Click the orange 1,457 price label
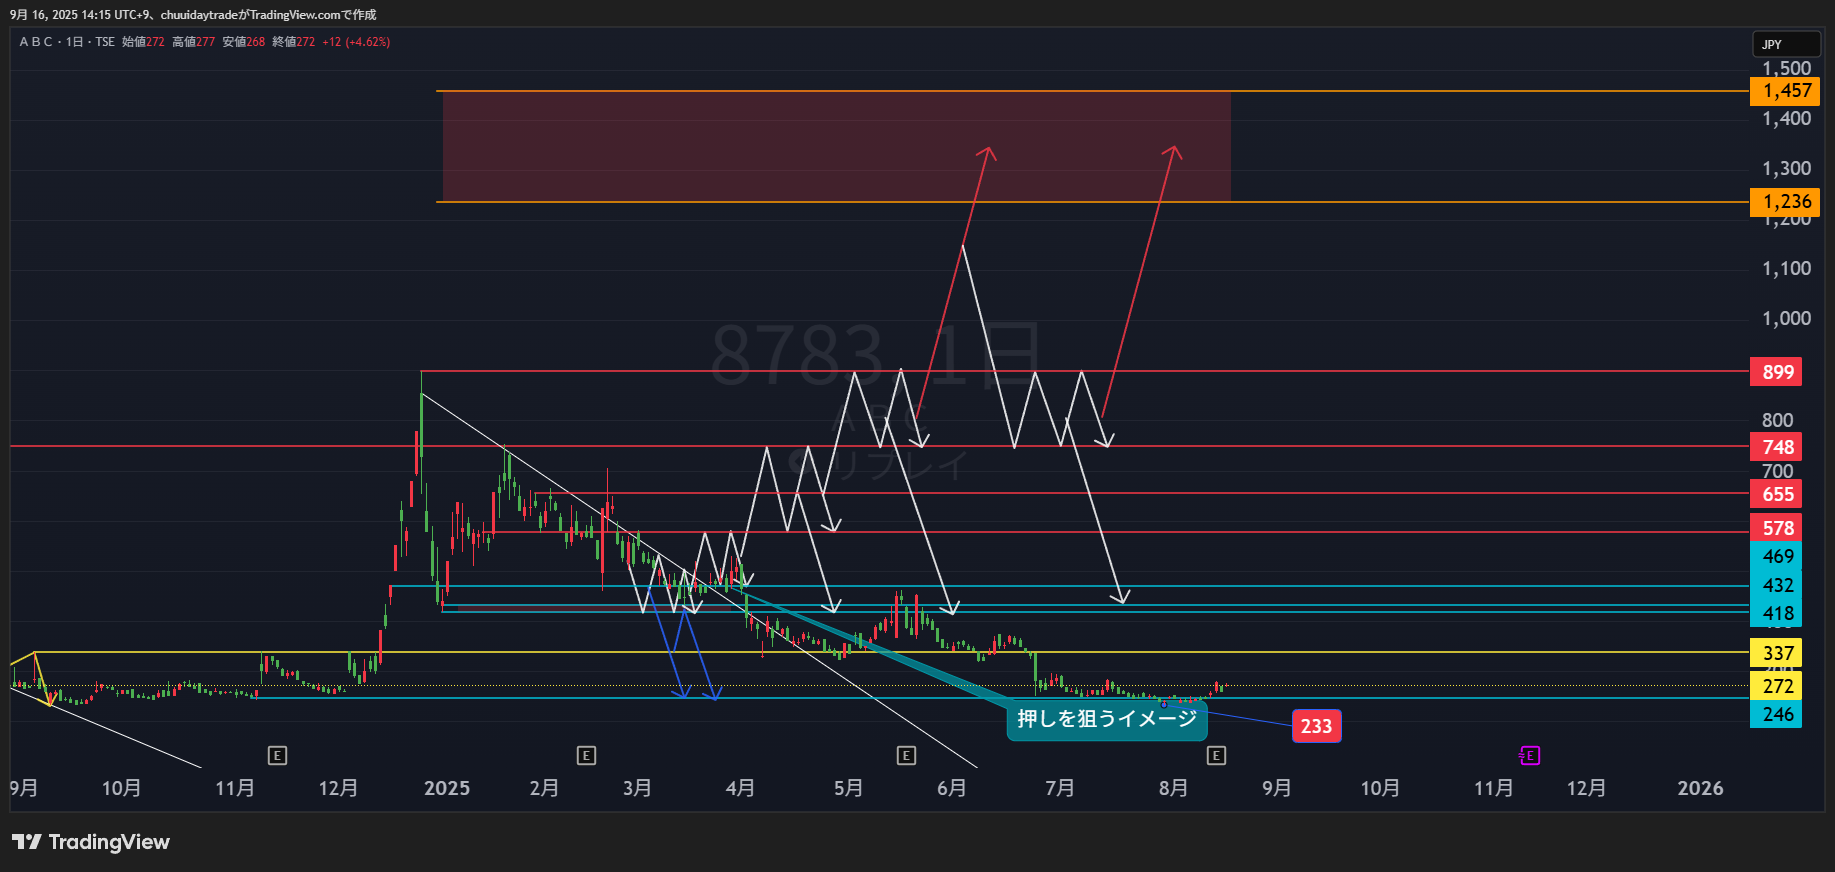 (1784, 91)
